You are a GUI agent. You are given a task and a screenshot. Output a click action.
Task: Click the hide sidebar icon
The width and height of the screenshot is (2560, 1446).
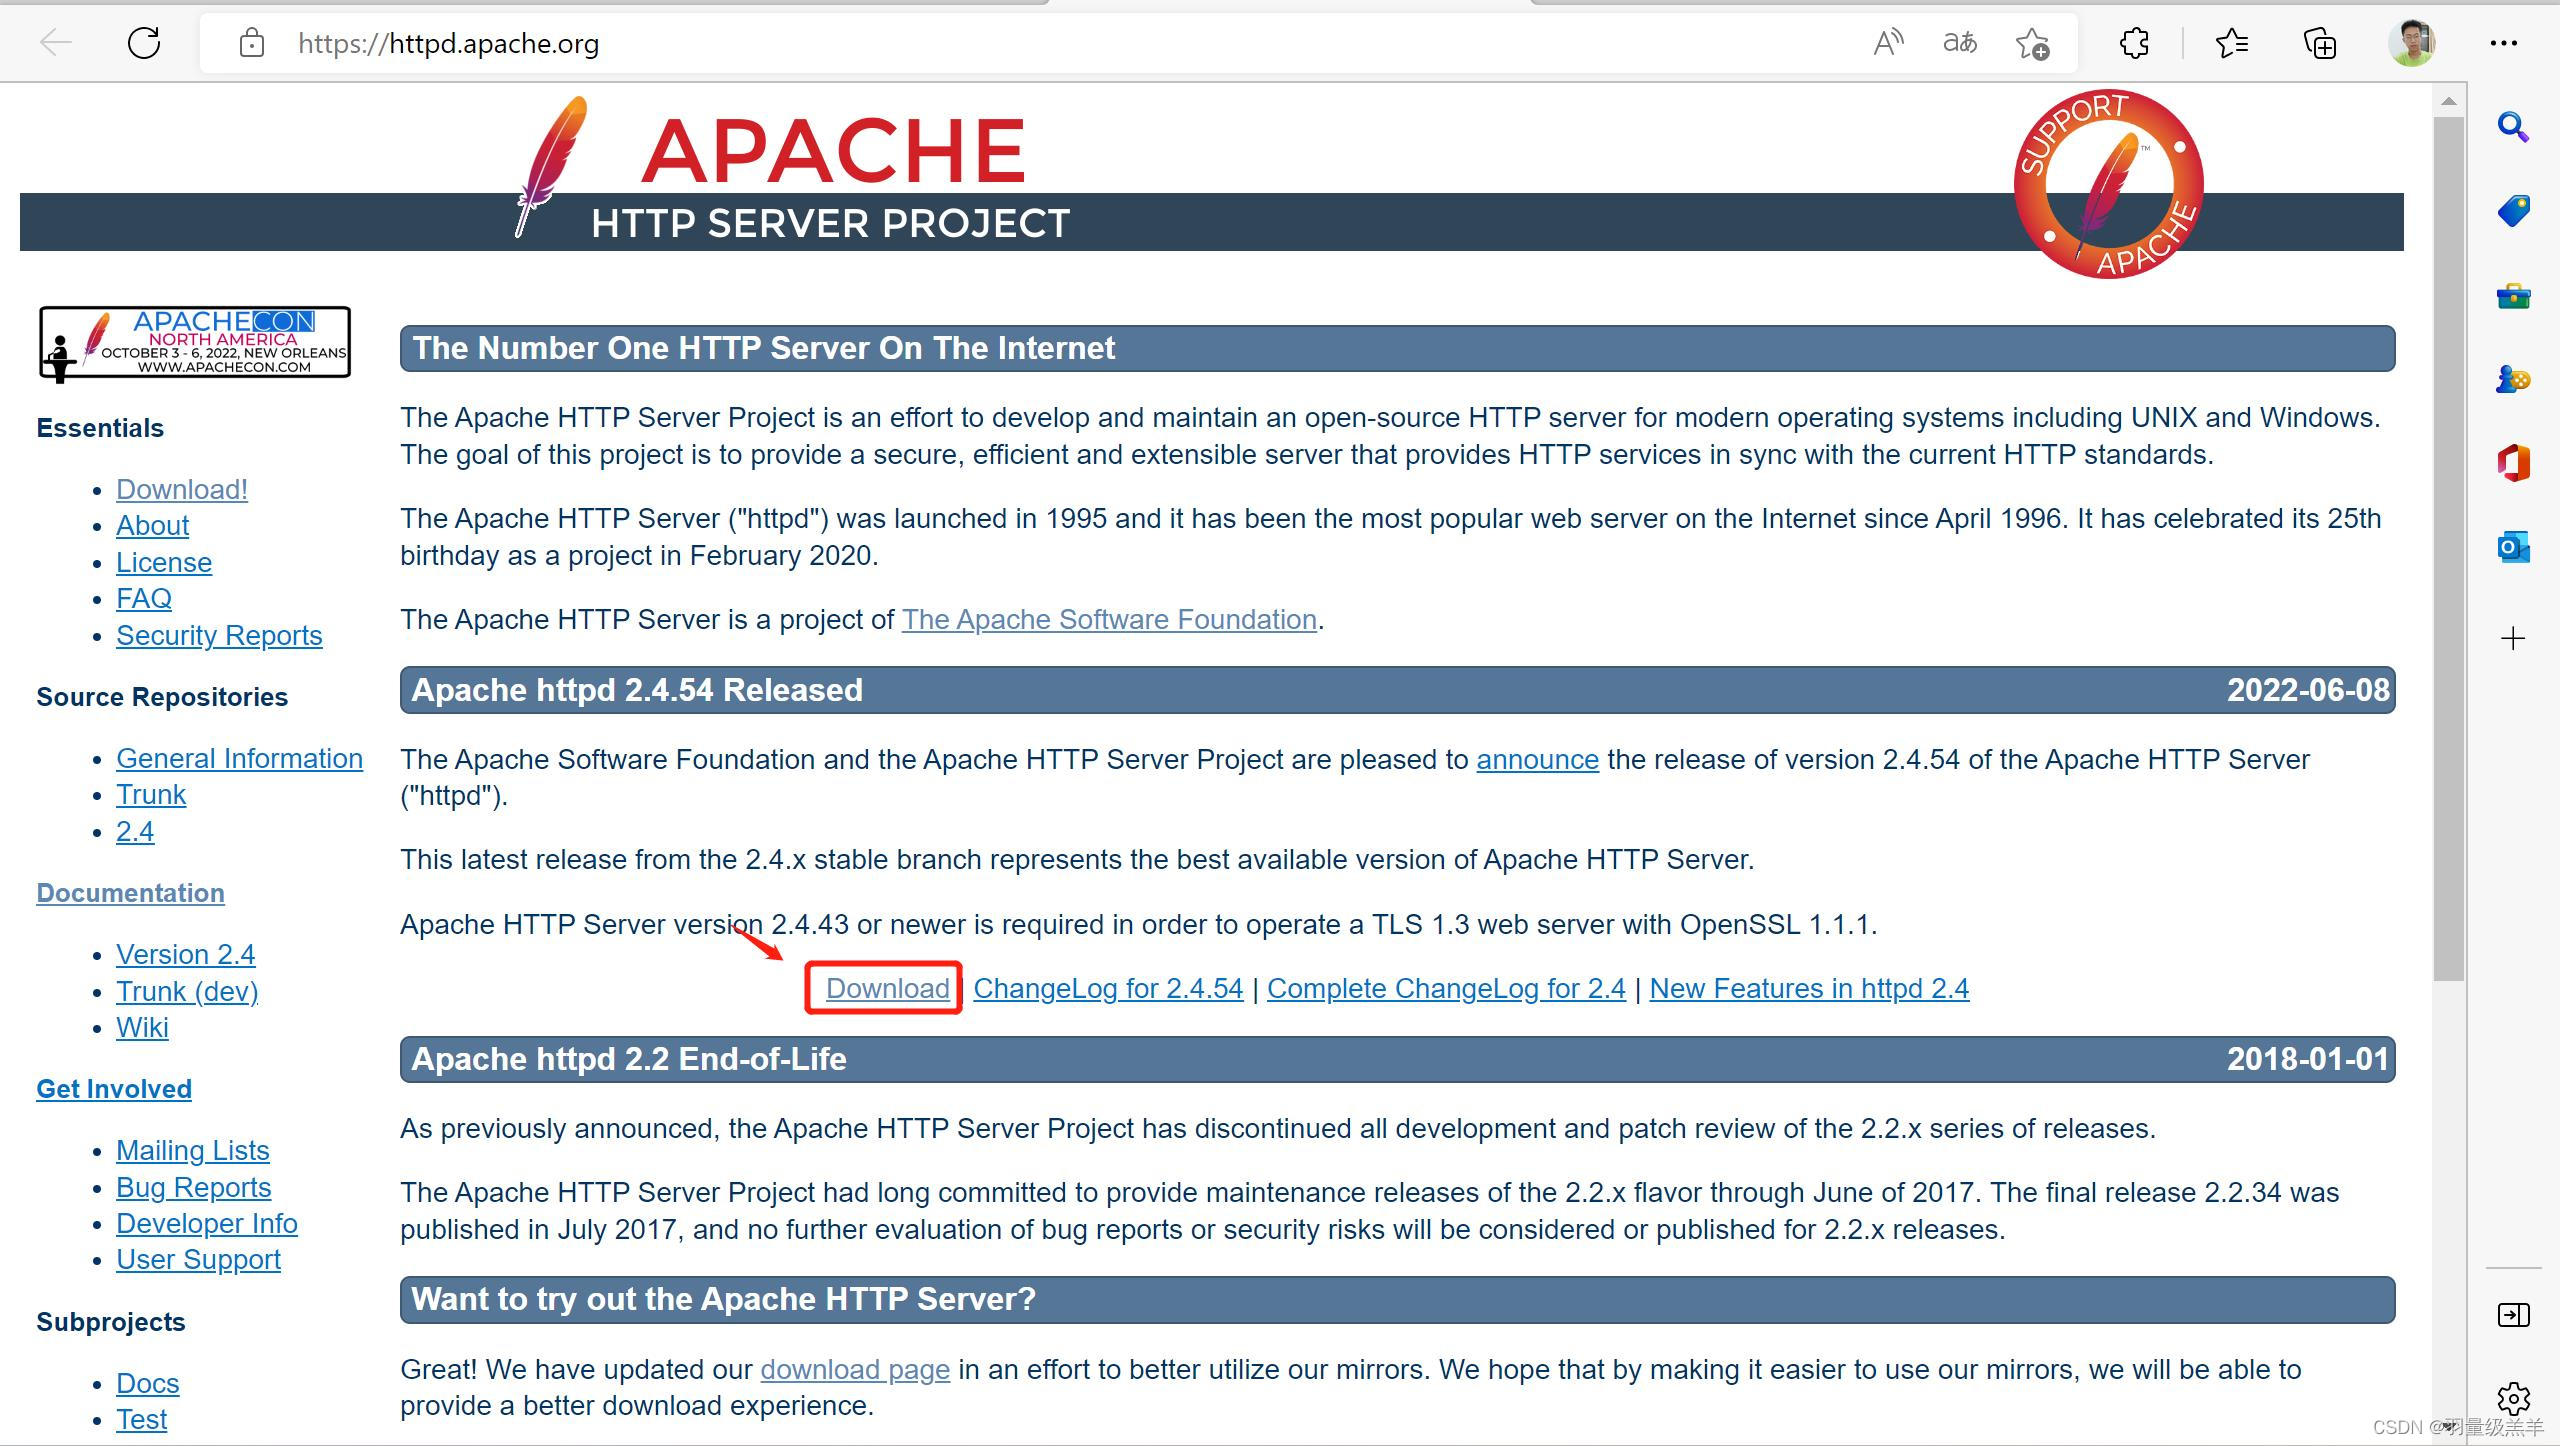click(2513, 1314)
